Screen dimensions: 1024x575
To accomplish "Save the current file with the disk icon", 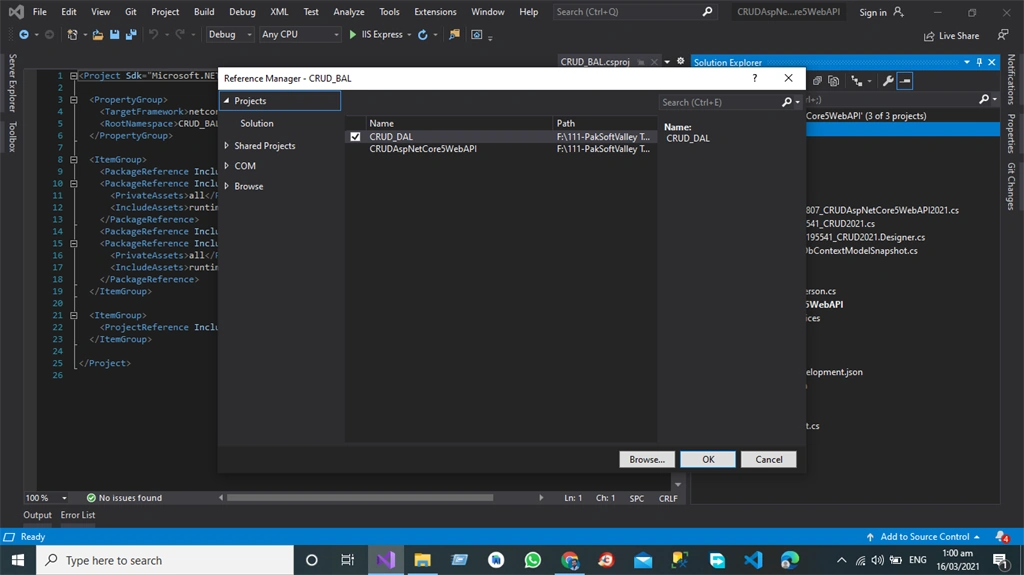I will [x=114, y=35].
